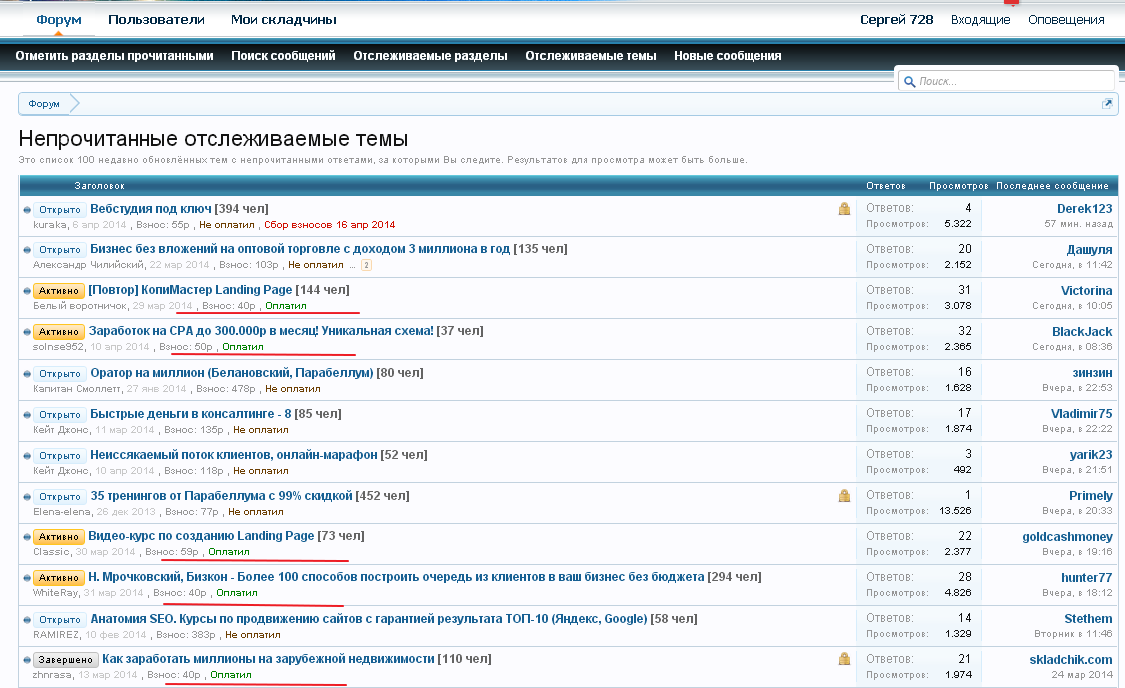Click unread bullet icon beside Оратор на миллион
This screenshot has height=688, width=1125.
coord(27,374)
